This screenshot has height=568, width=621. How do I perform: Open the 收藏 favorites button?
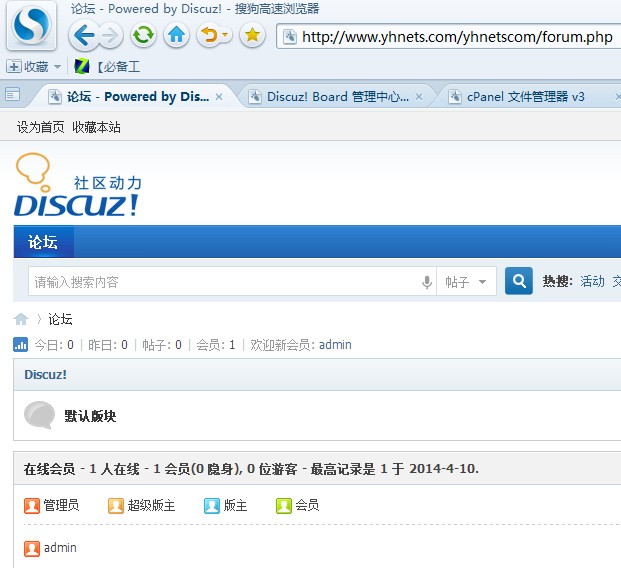pos(28,67)
